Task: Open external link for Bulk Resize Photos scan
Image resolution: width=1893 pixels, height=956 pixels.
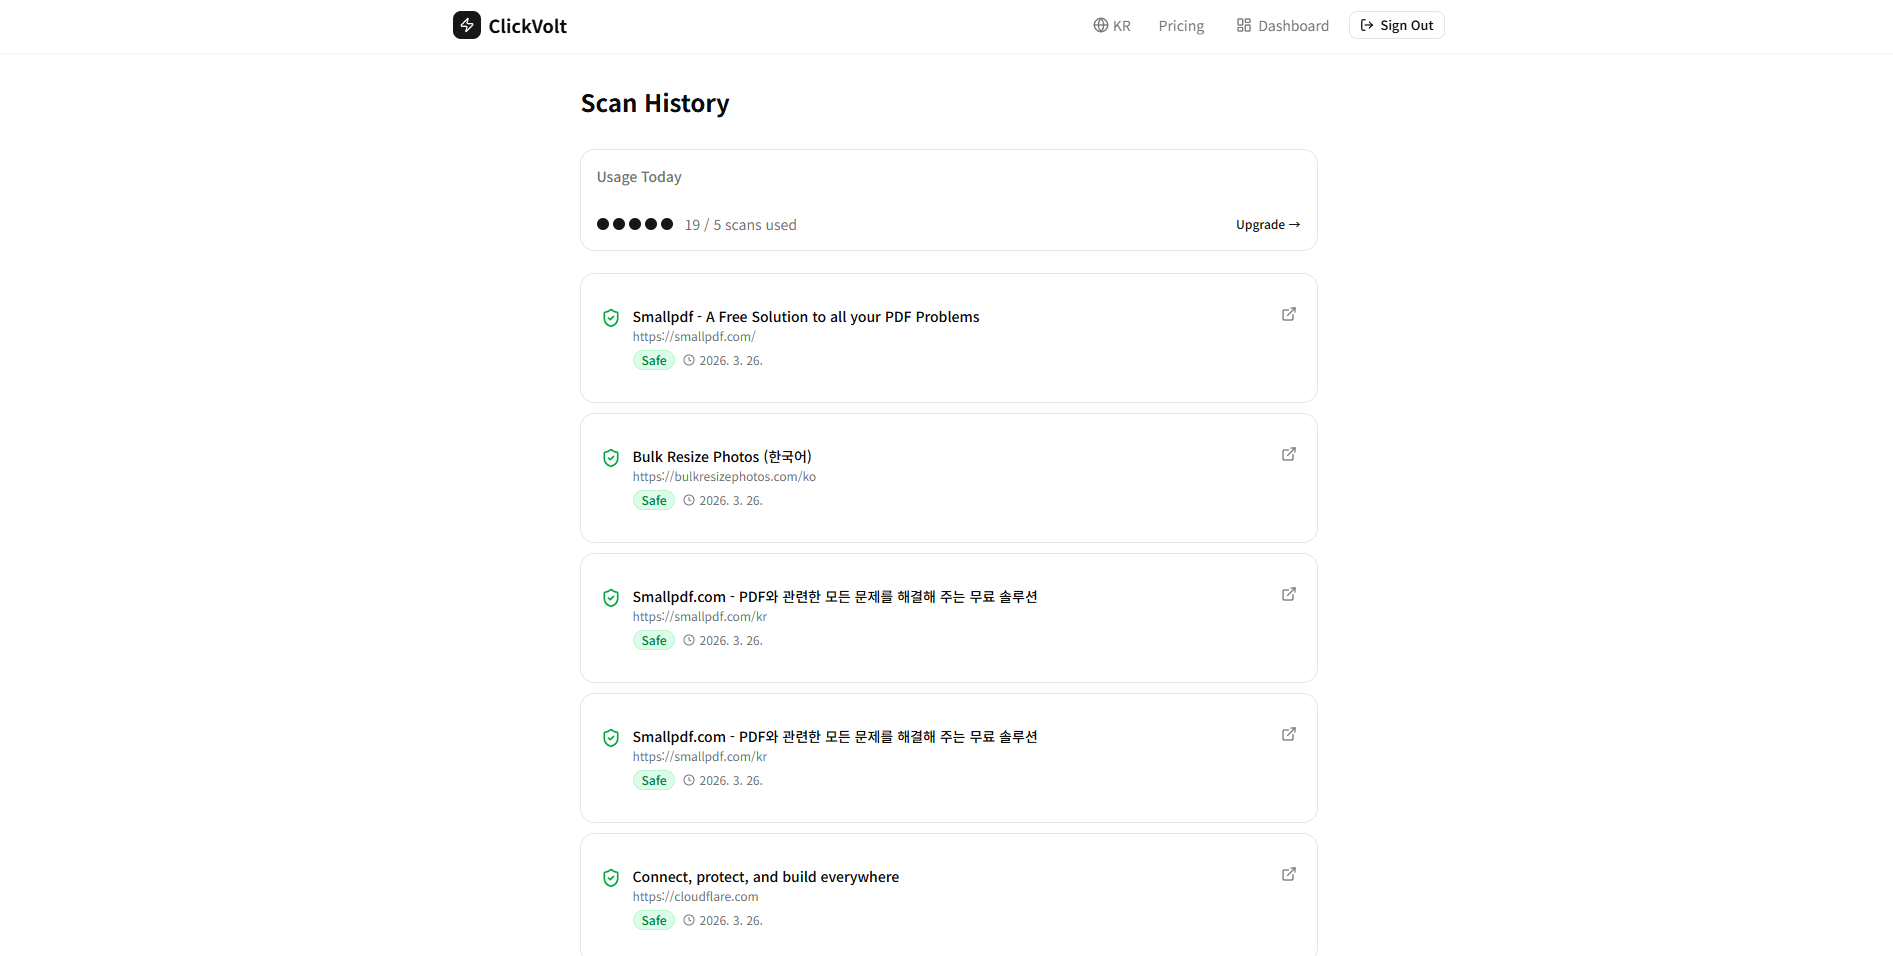Action: pos(1289,454)
